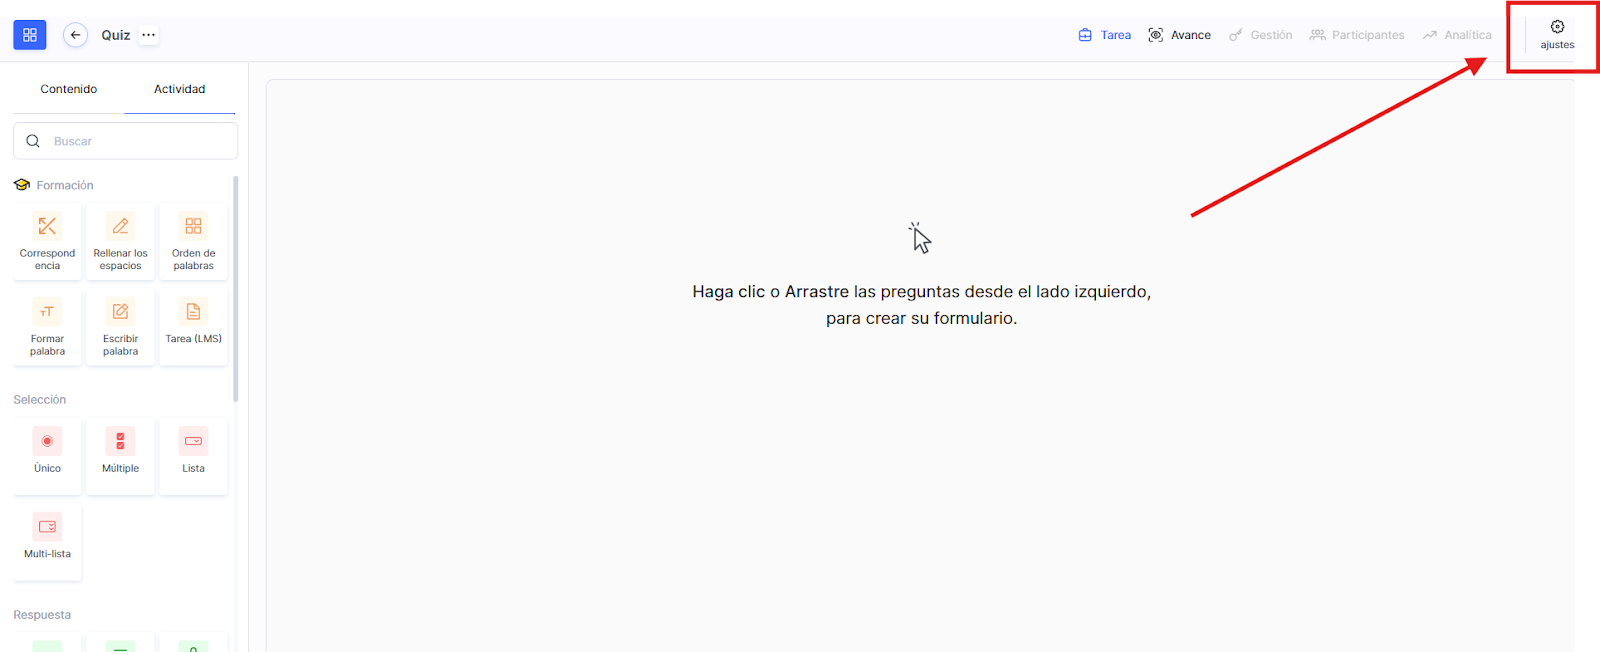The height and width of the screenshot is (652, 1600).
Task: Switch to the Tarea view
Action: [x=1105, y=35]
